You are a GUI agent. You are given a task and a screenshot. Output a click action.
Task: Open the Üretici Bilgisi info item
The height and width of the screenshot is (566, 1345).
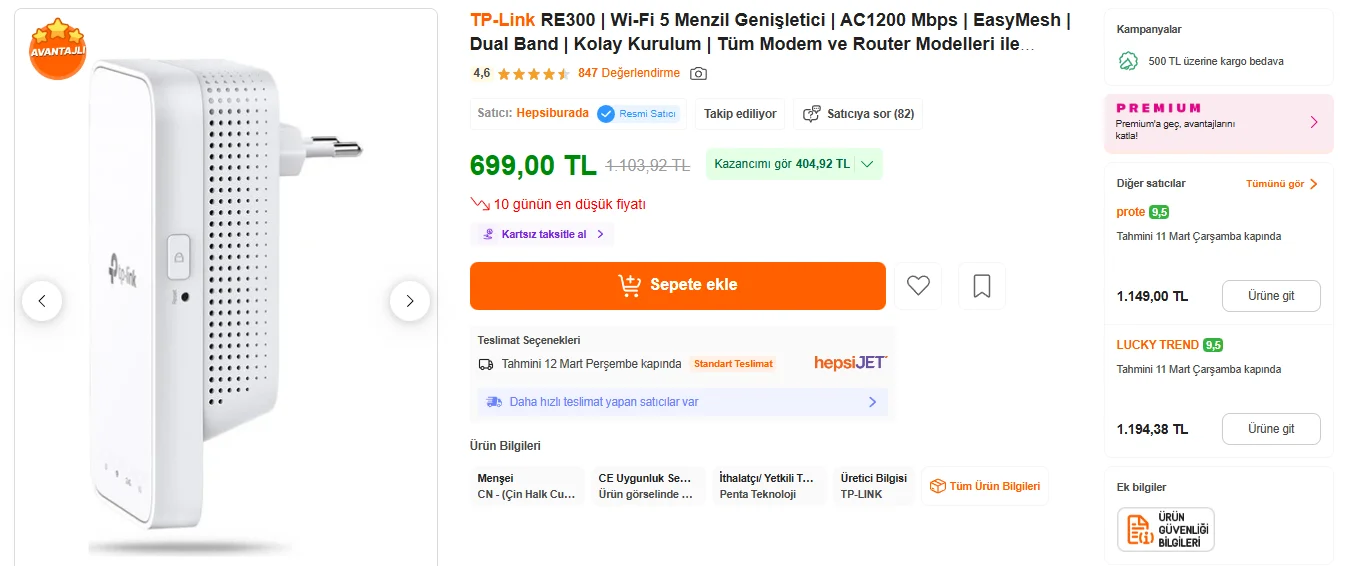[874, 486]
